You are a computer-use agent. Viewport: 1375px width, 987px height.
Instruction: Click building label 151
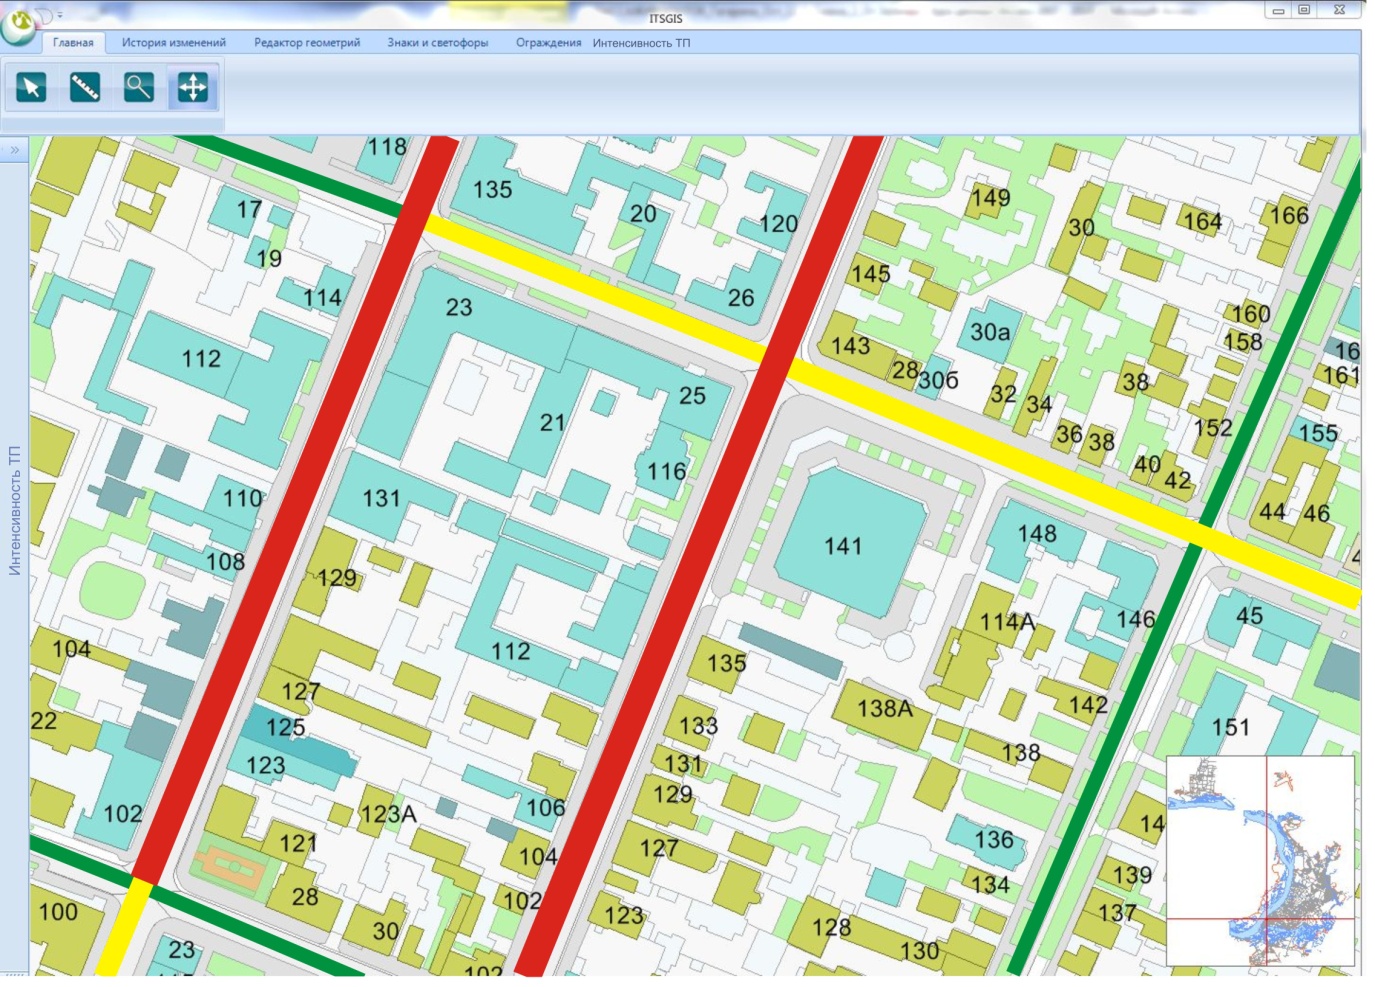1231,727
